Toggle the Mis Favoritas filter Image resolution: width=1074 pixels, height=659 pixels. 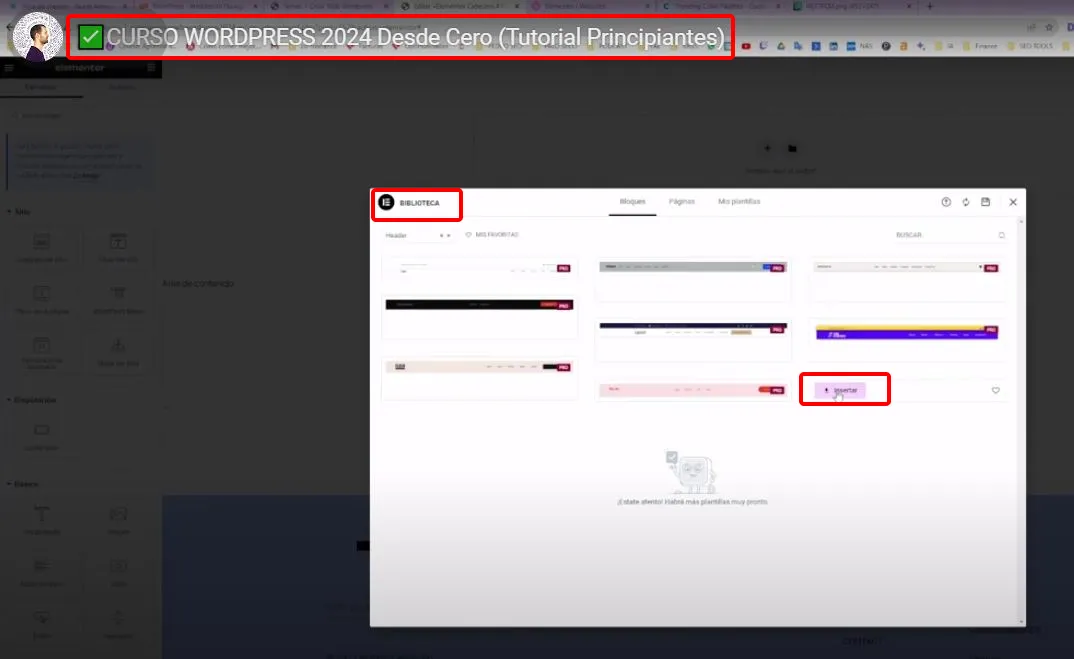tap(492, 235)
